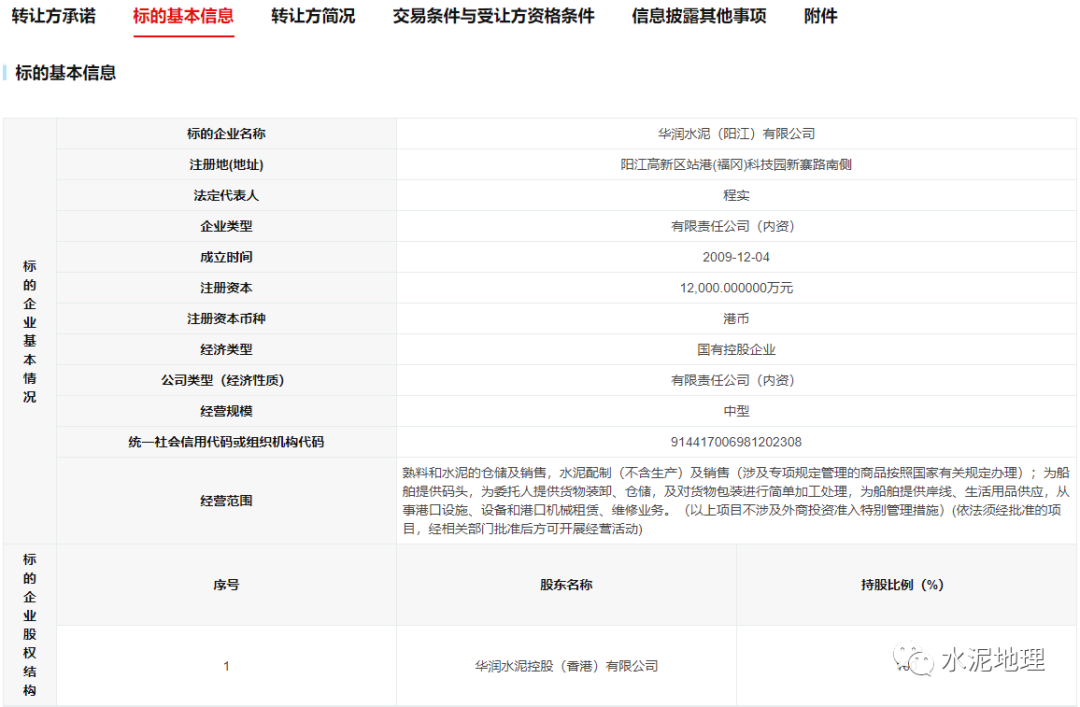Go to the 信息披露其他事项 tab
This screenshot has width=1080, height=707.
[699, 17]
